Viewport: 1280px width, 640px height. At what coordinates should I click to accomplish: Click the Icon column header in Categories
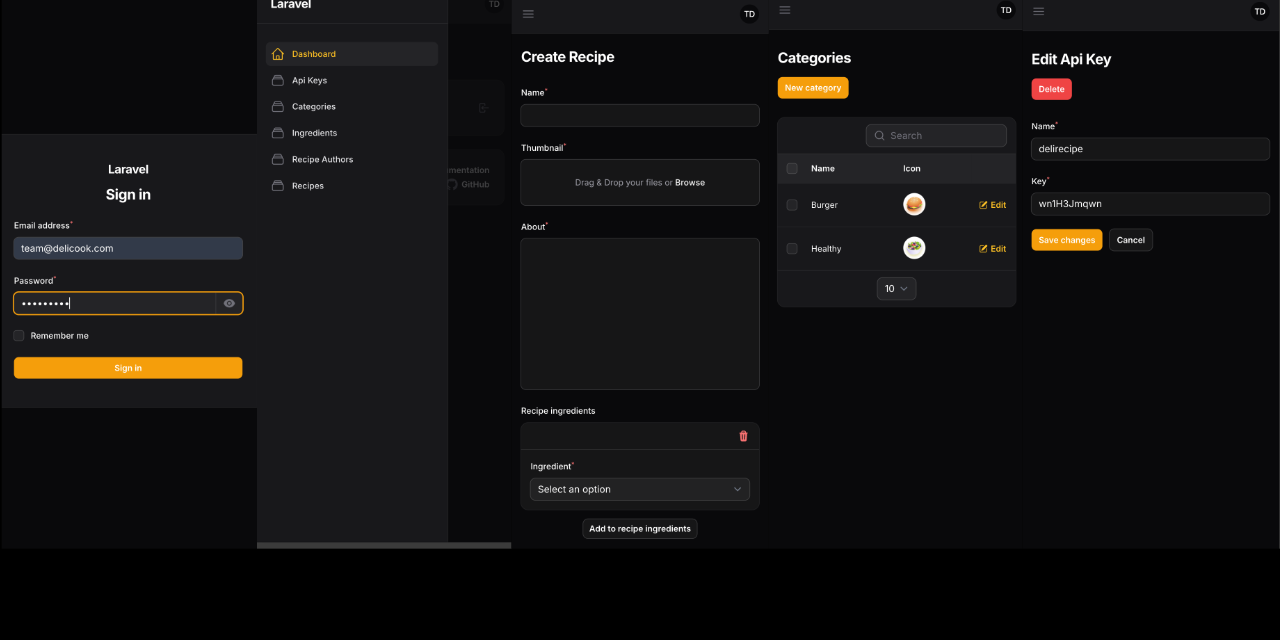[x=912, y=169]
